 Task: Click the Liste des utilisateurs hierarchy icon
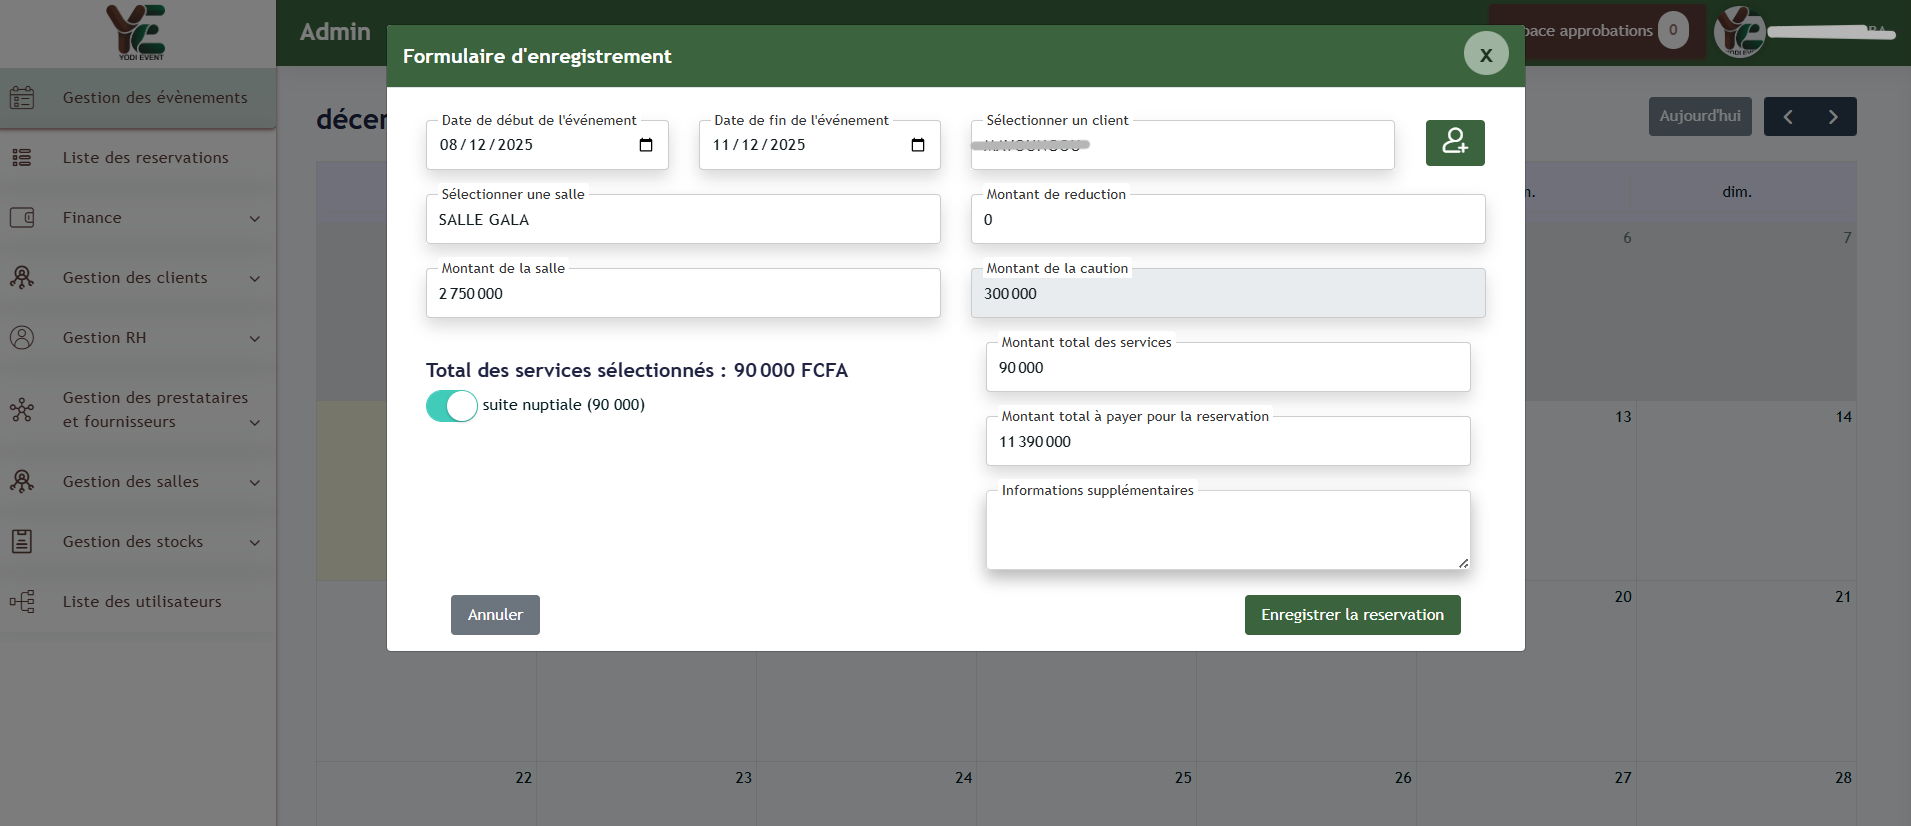(22, 602)
